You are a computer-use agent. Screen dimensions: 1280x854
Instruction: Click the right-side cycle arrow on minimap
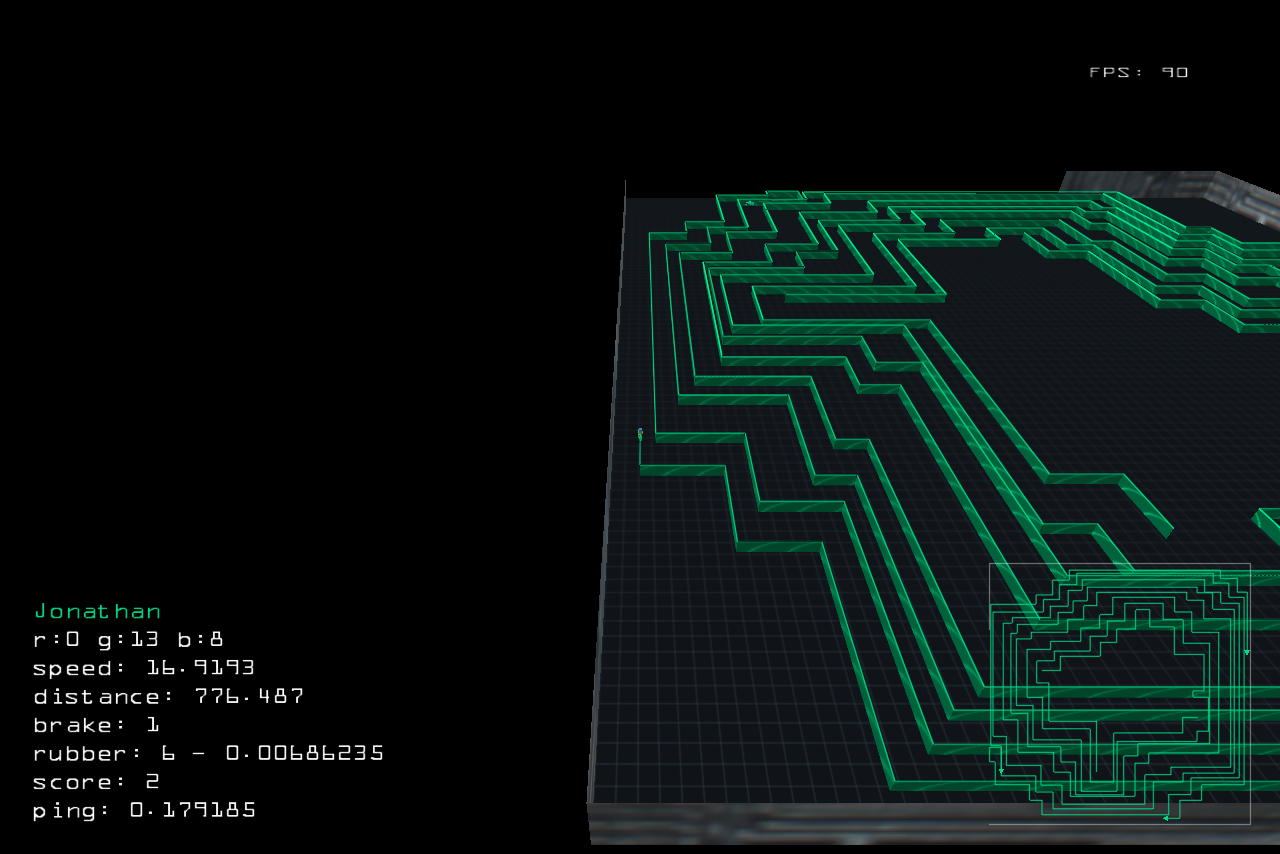pos(1247,652)
